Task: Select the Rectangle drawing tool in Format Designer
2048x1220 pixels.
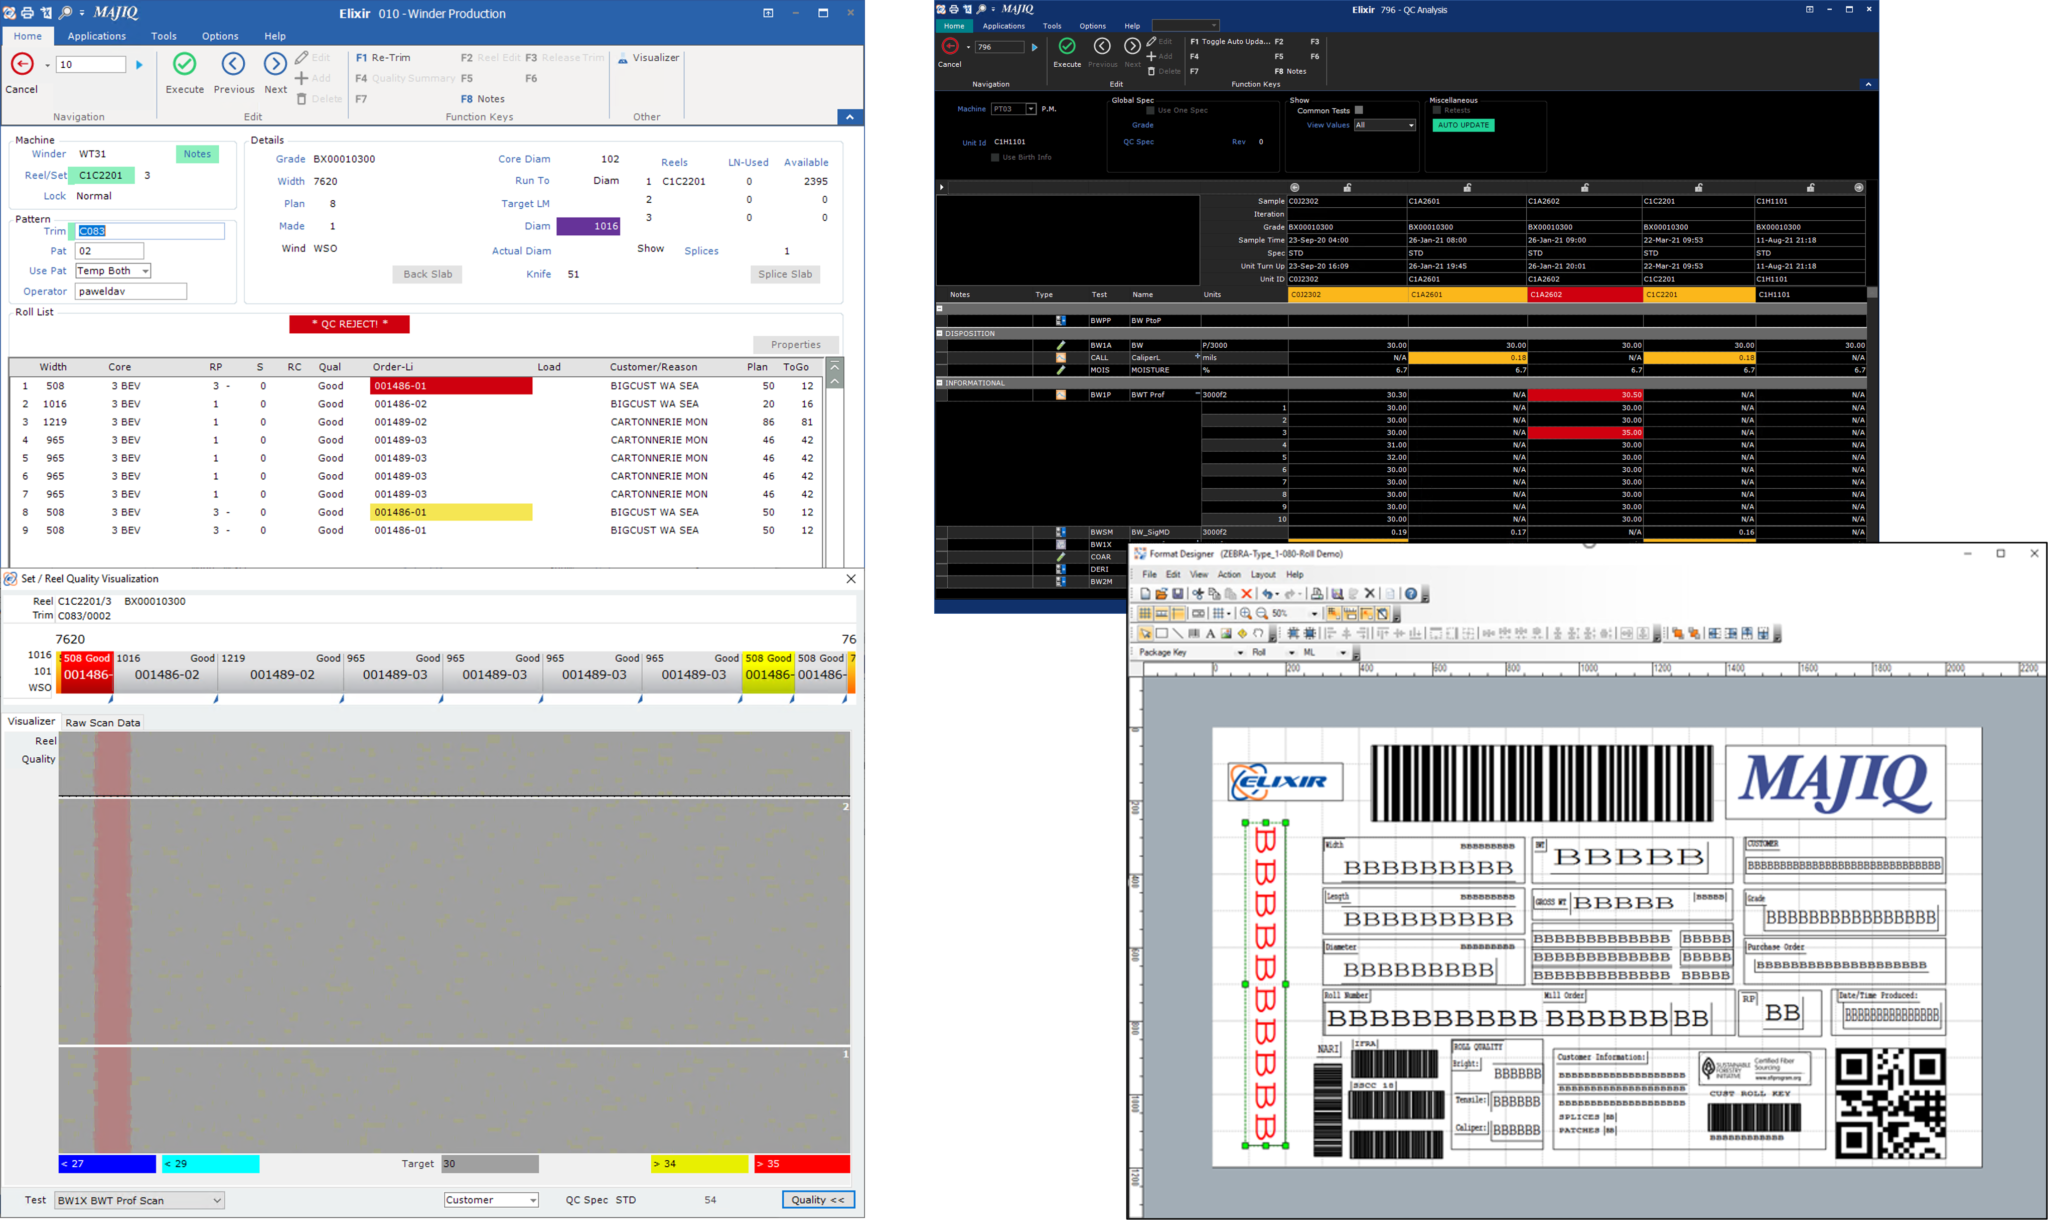Action: click(1162, 634)
